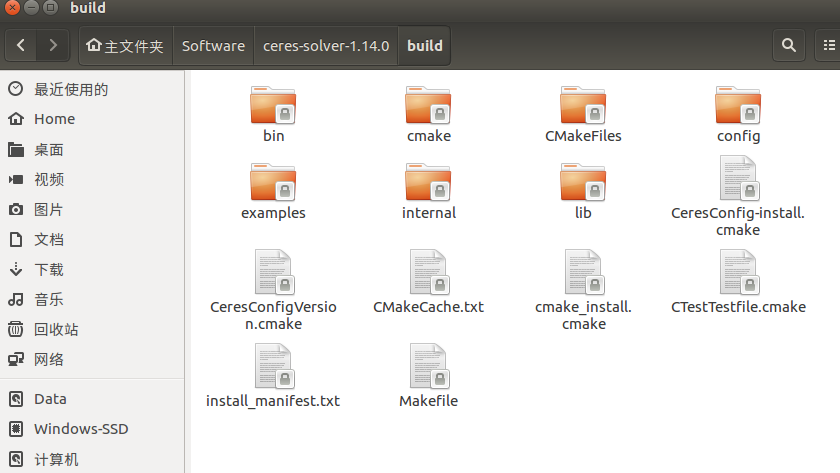Image resolution: width=840 pixels, height=473 pixels.
Task: Select 计算机 computer in the sidebar
Action: 92,459
